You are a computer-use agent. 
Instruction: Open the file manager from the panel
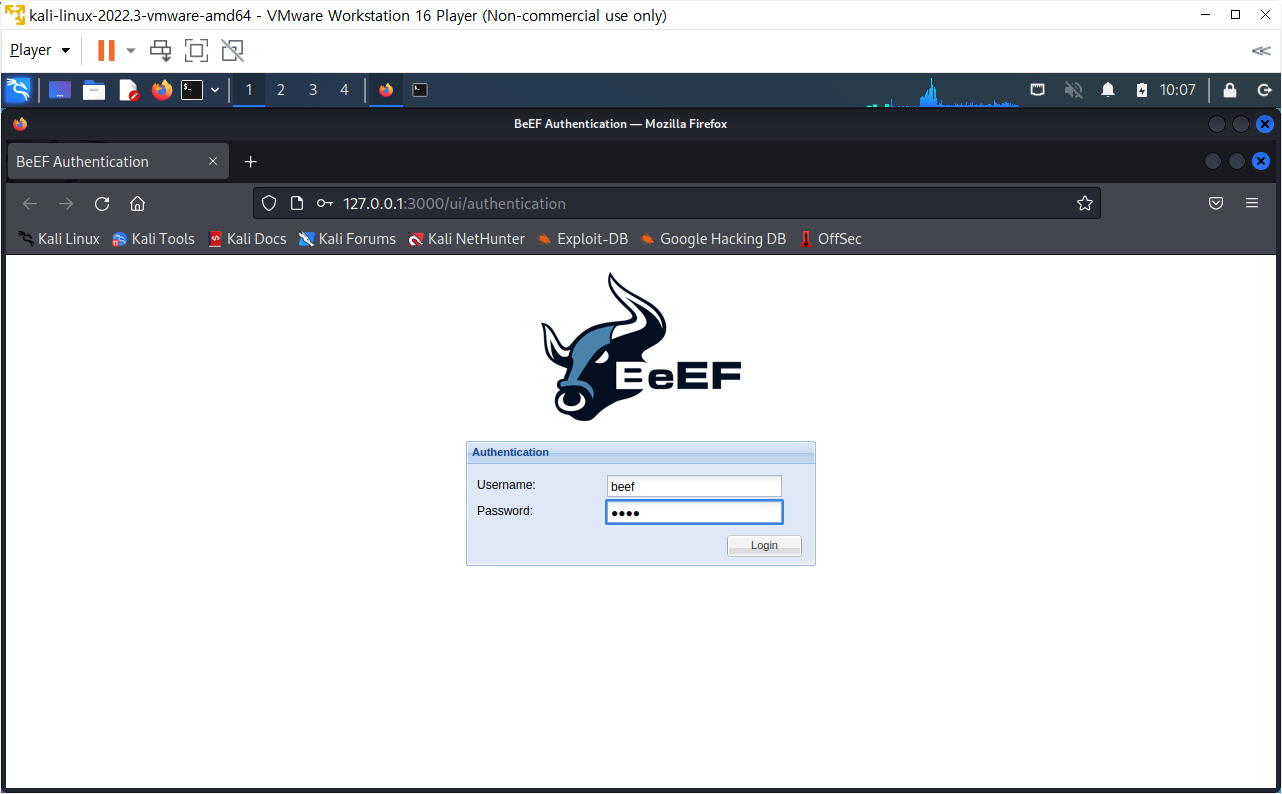point(94,90)
